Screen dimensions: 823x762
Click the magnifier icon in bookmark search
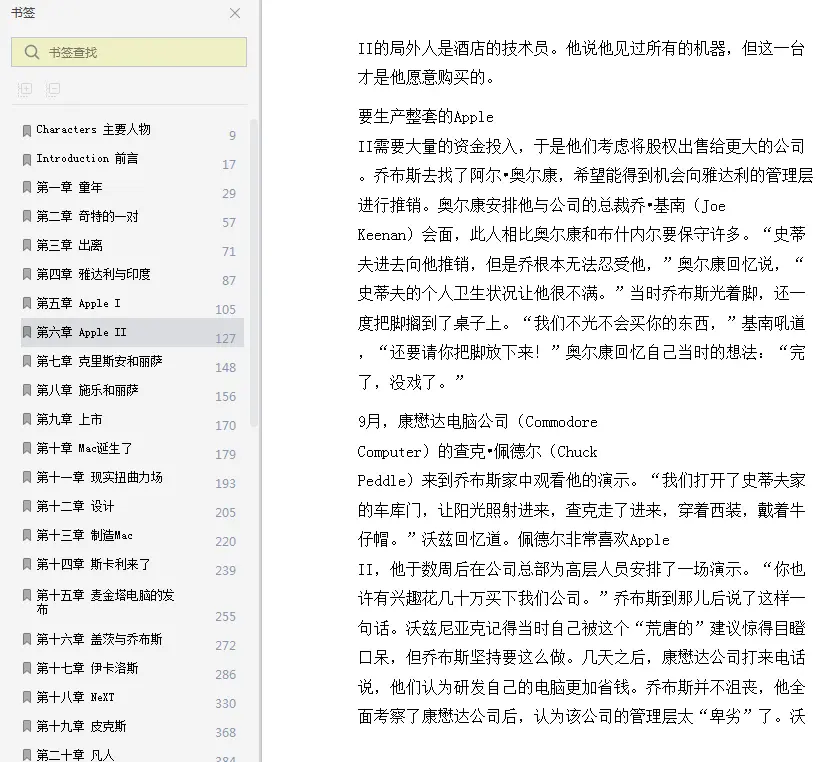(31, 52)
